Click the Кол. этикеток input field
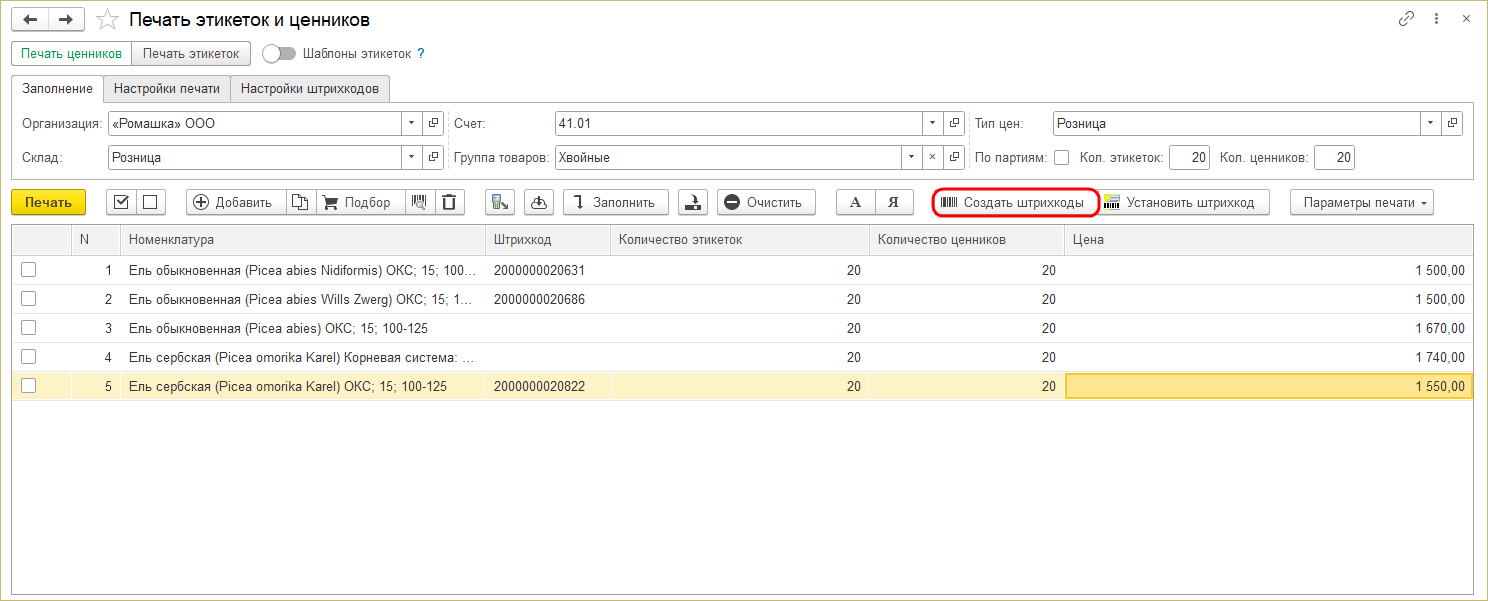Screen dimensions: 1488x601 point(1188,157)
